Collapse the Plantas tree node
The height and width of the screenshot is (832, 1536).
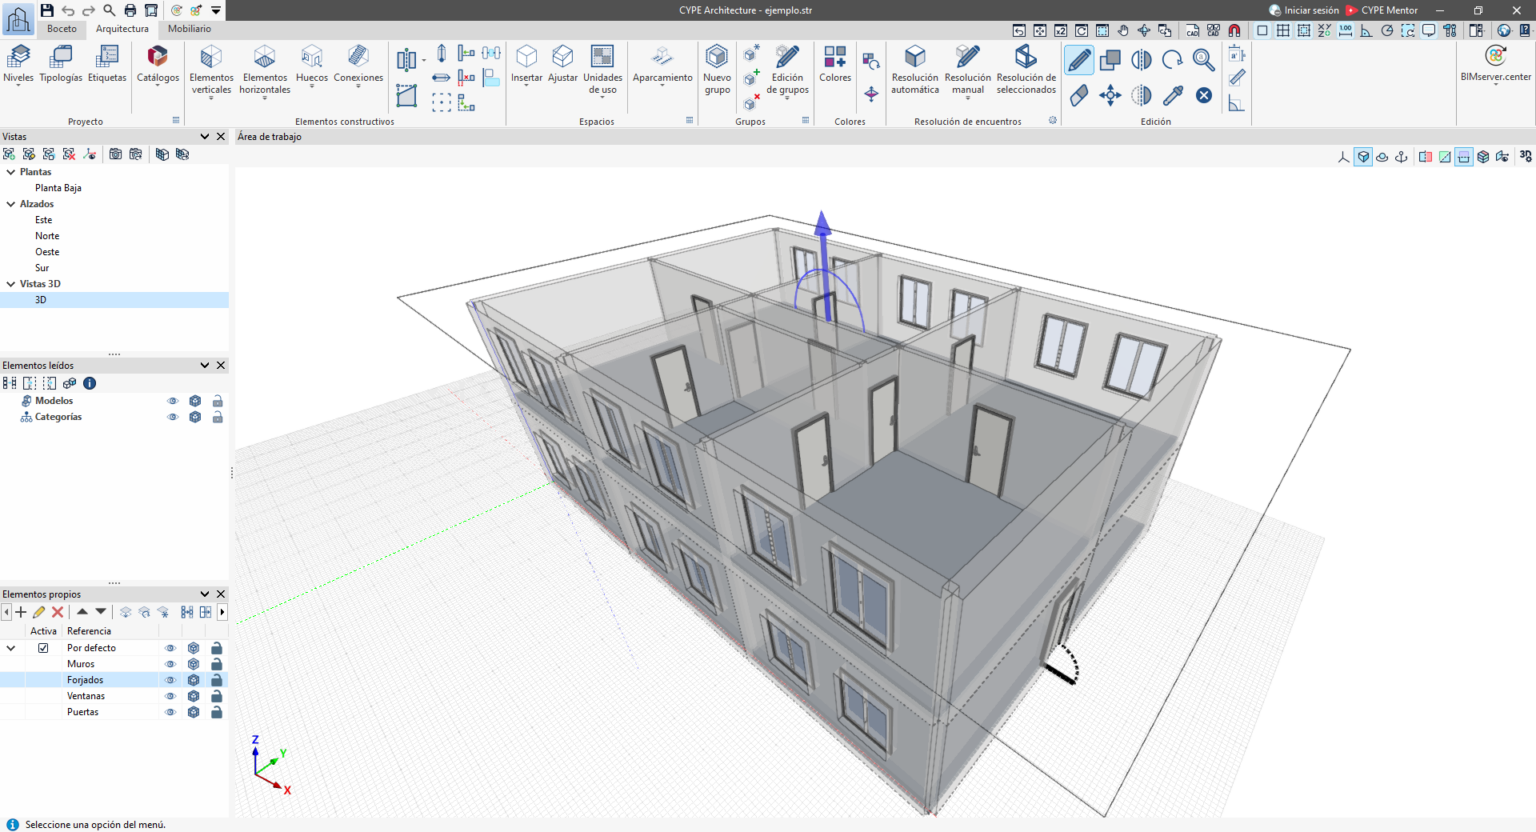11,172
